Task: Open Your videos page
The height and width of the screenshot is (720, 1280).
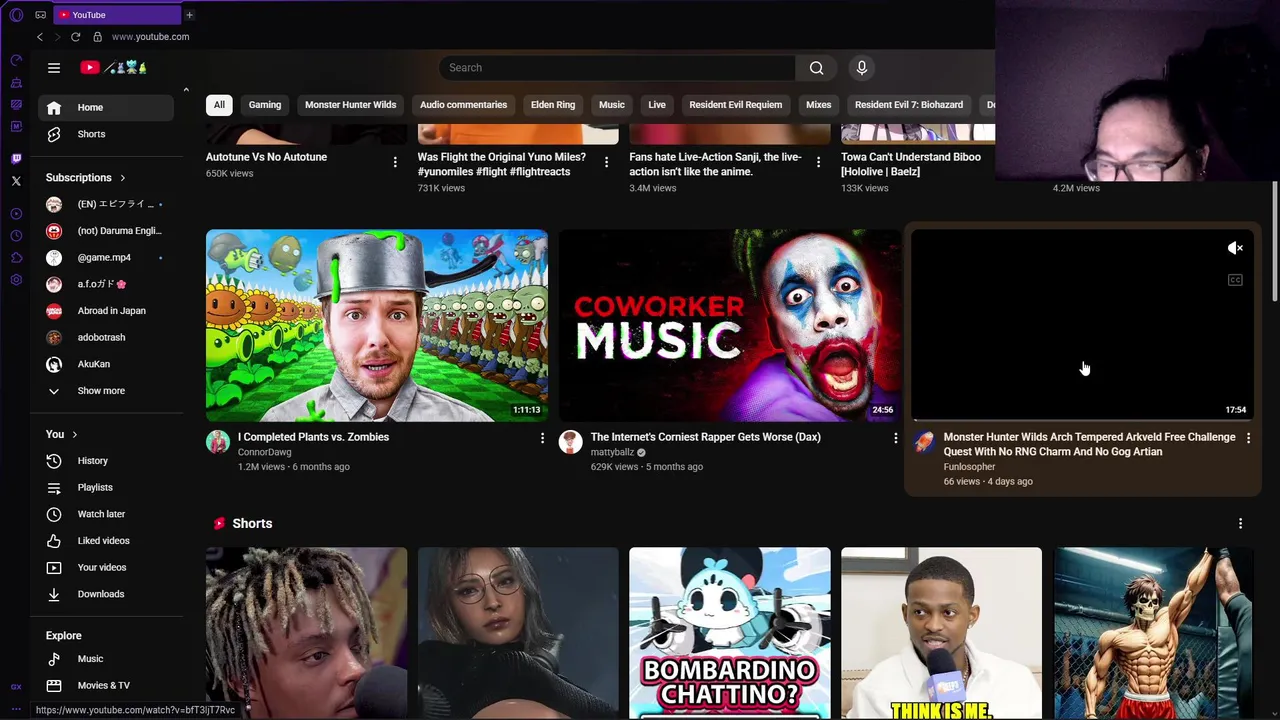Action: click(x=106, y=567)
